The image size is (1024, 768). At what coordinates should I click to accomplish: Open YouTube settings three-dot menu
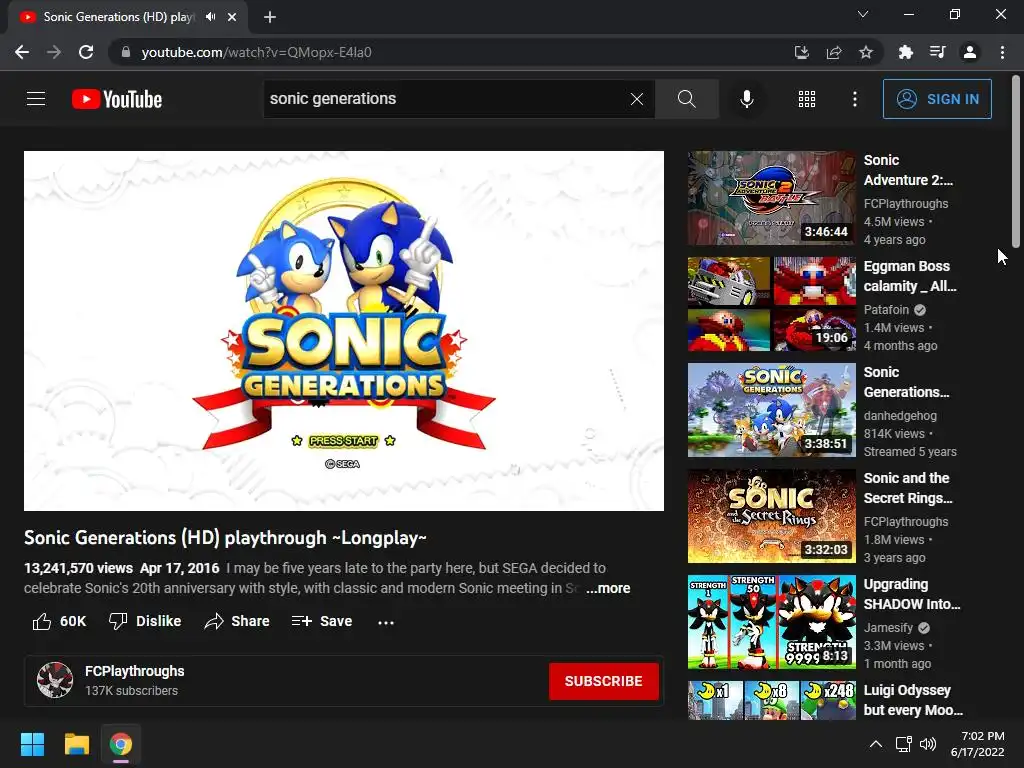[x=854, y=99]
